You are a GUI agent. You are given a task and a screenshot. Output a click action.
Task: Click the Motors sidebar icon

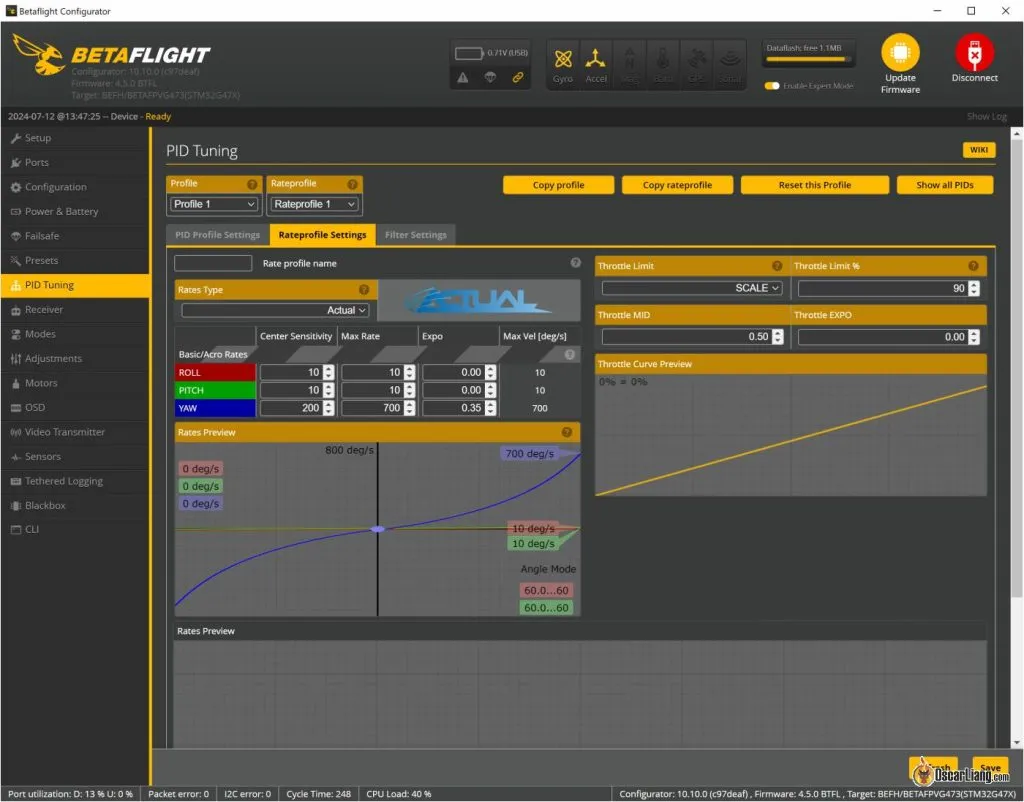16,383
